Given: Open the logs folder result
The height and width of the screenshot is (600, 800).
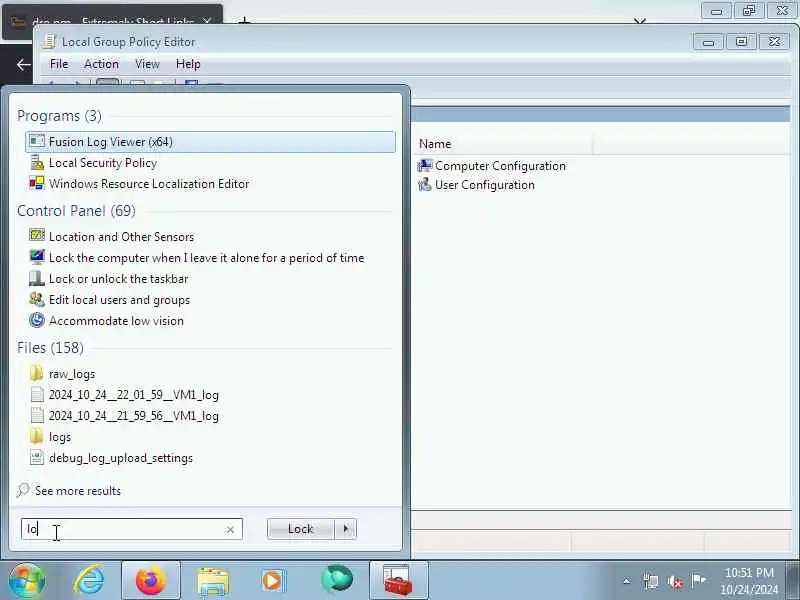Looking at the screenshot, I should [x=60, y=437].
